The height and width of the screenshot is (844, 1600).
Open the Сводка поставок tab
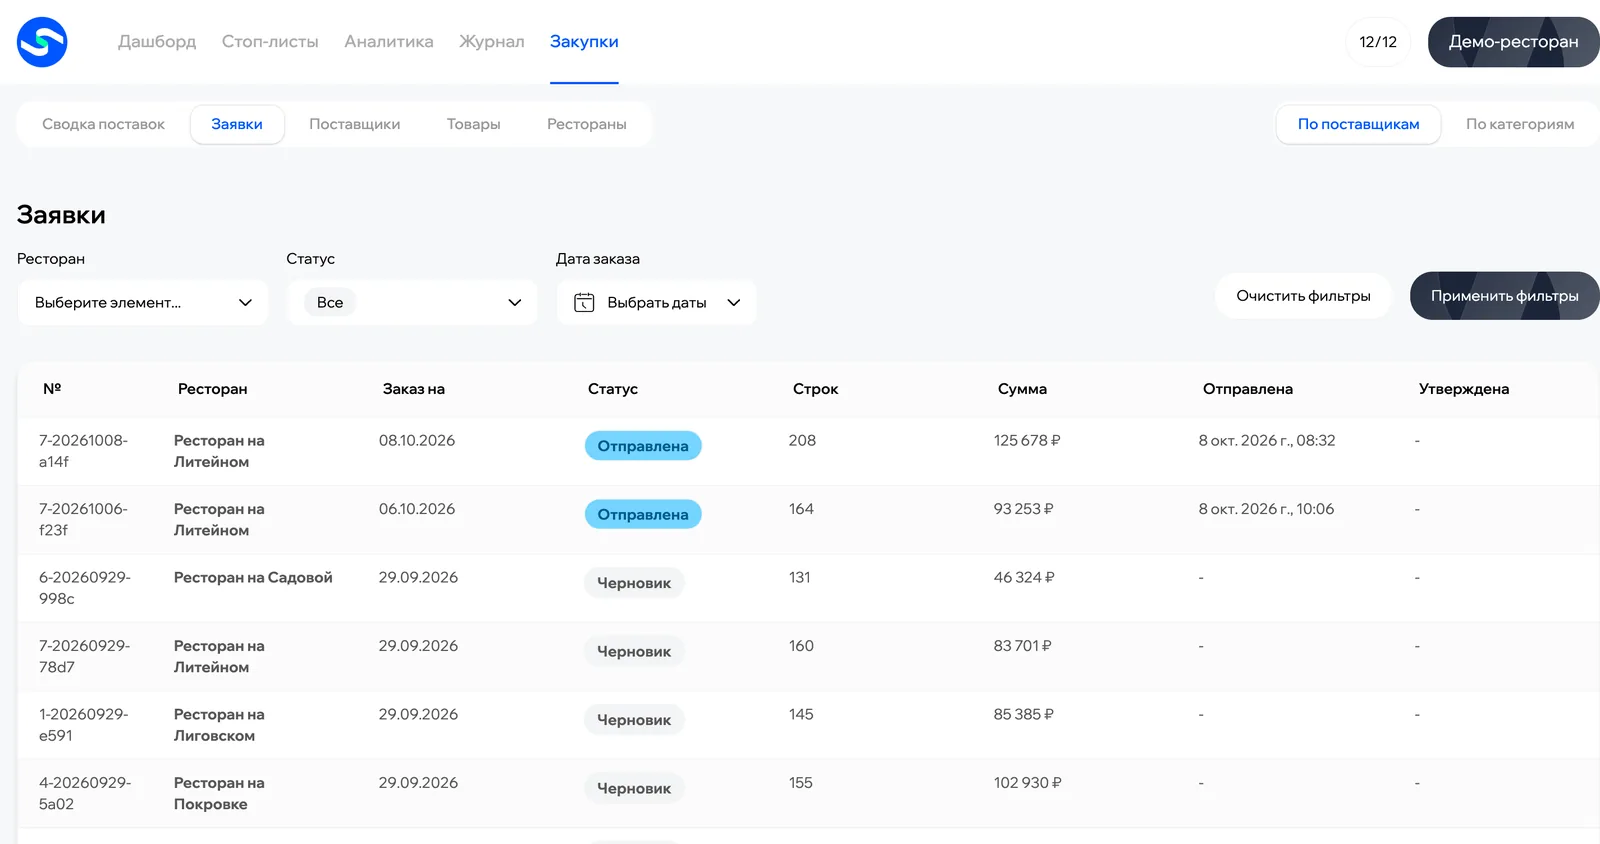(x=104, y=124)
